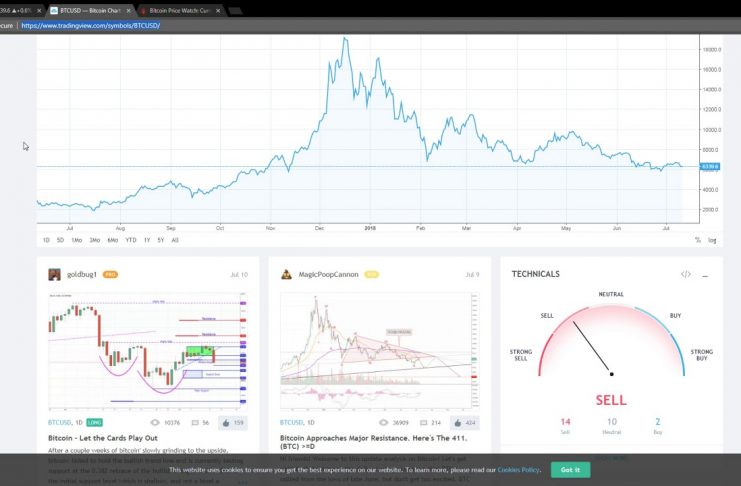
Task: Open goldbug1 candlestick chart thumbnail
Action: pos(148,351)
